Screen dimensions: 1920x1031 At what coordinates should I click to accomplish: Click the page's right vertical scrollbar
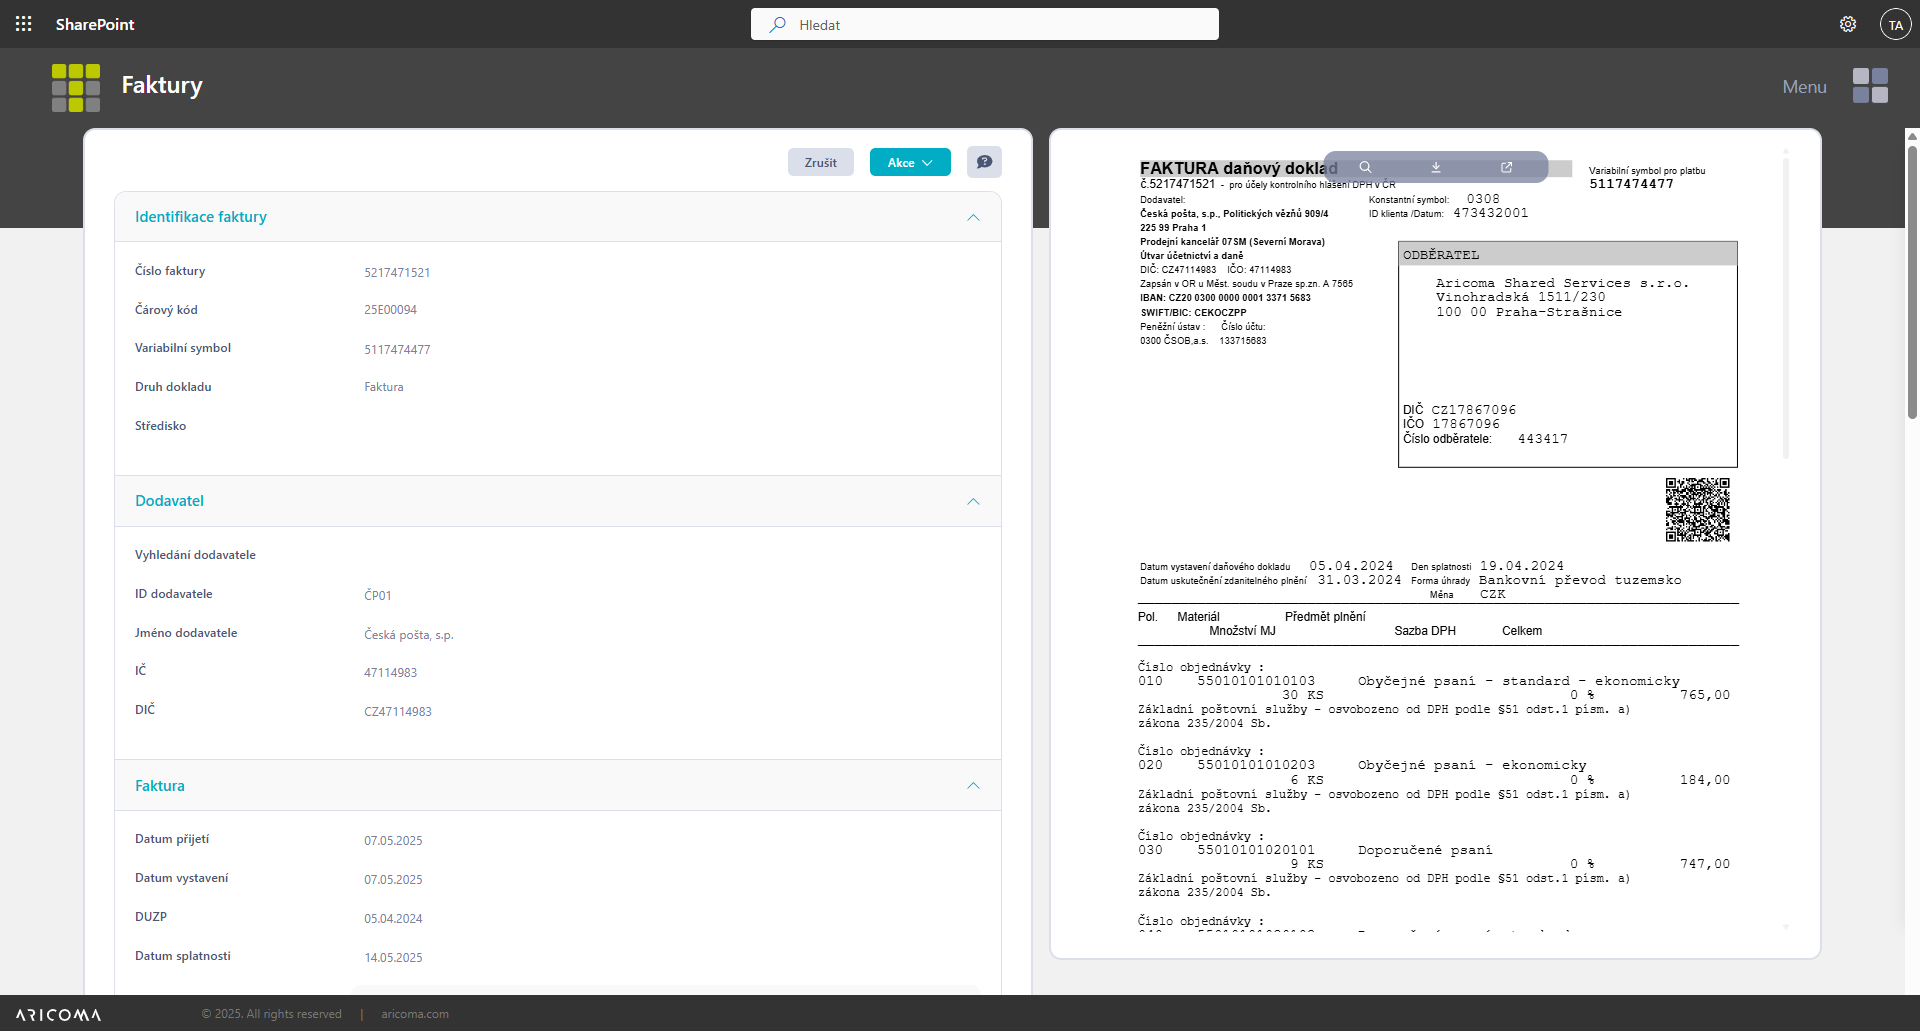pyautogui.click(x=1912, y=280)
